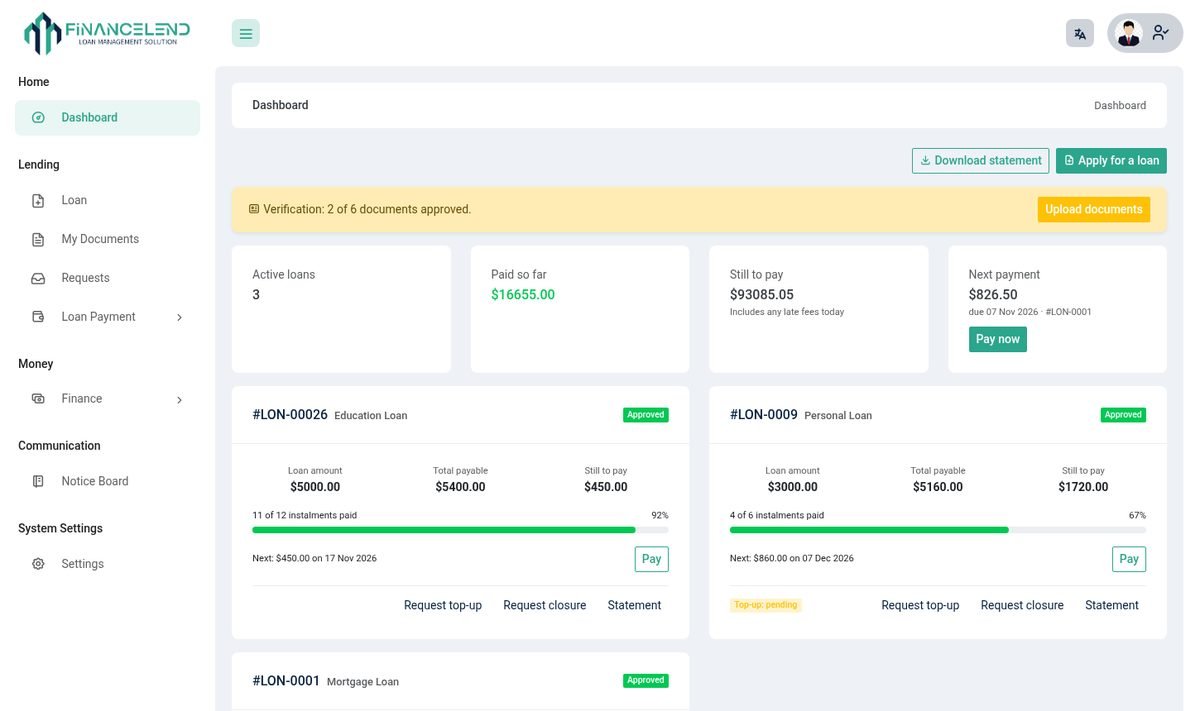
Task: Click Total payable $5400.00 value
Action: coord(460,487)
